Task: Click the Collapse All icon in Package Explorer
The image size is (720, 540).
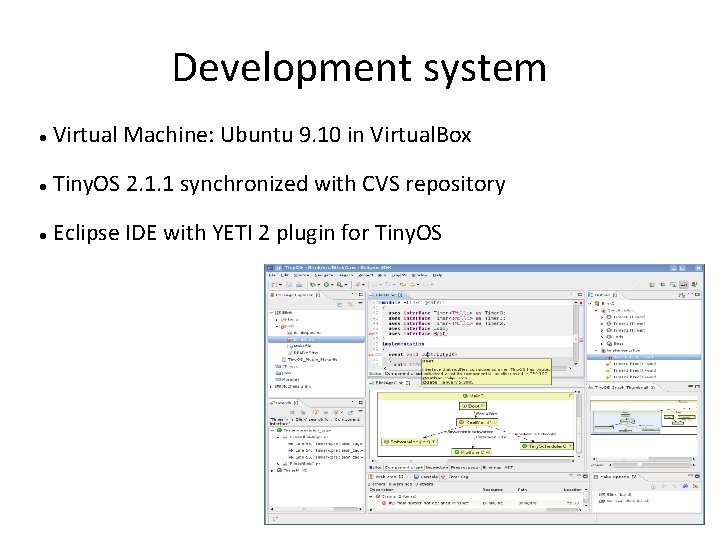Action: (x=340, y=304)
